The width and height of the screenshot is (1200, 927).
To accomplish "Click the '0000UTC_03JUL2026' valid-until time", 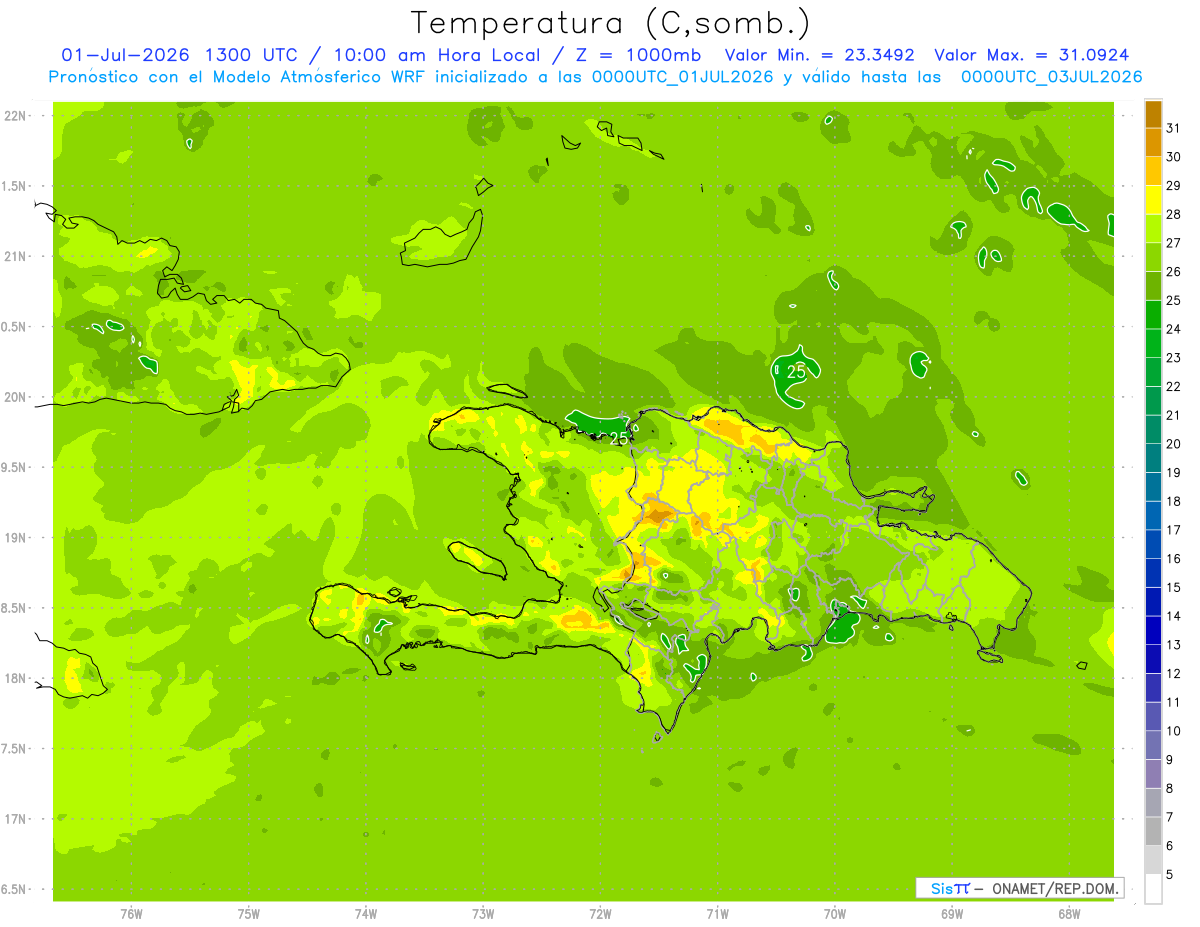I will (x=1052, y=77).
